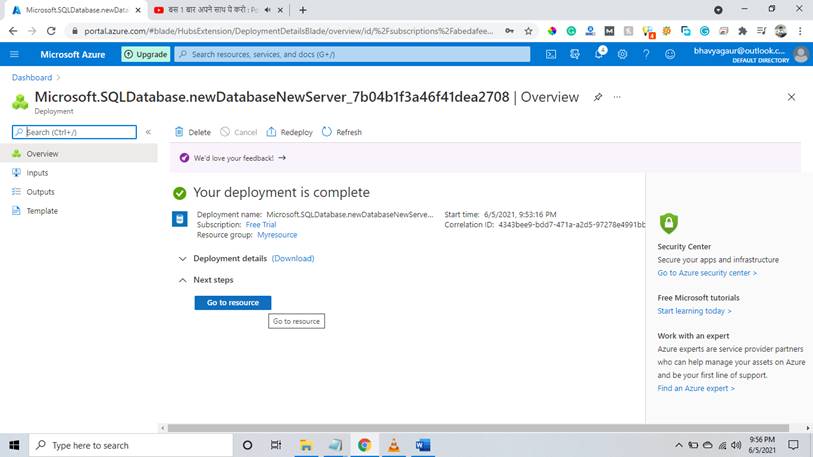The width and height of the screenshot is (813, 457).
Task: Click the Upgrade button
Action: pyautogui.click(x=146, y=54)
